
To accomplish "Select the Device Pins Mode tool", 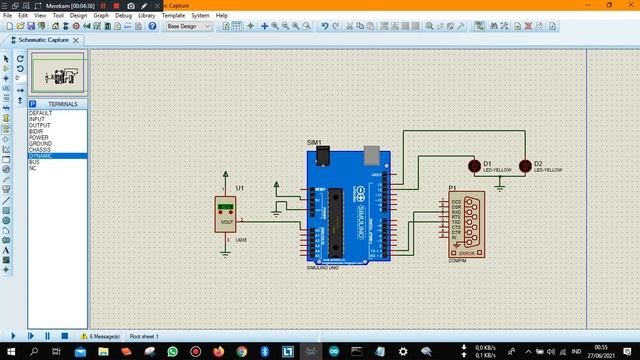I will point(6,140).
